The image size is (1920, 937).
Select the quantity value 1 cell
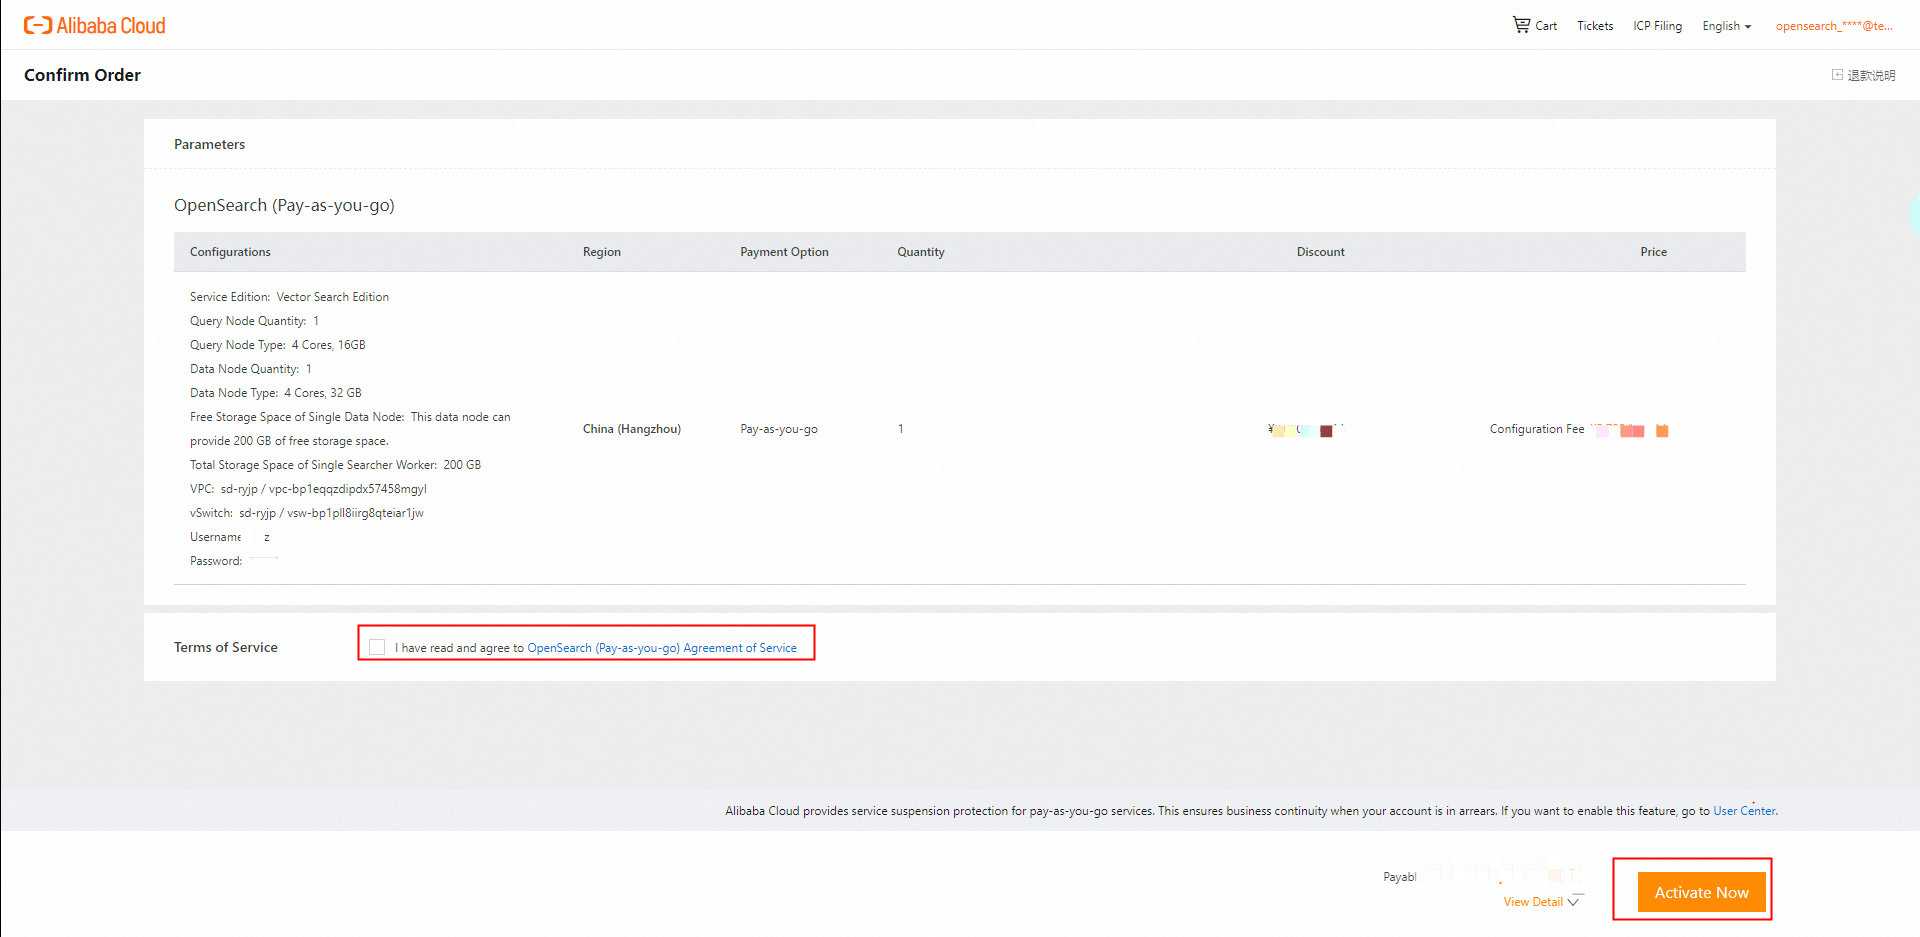point(900,429)
